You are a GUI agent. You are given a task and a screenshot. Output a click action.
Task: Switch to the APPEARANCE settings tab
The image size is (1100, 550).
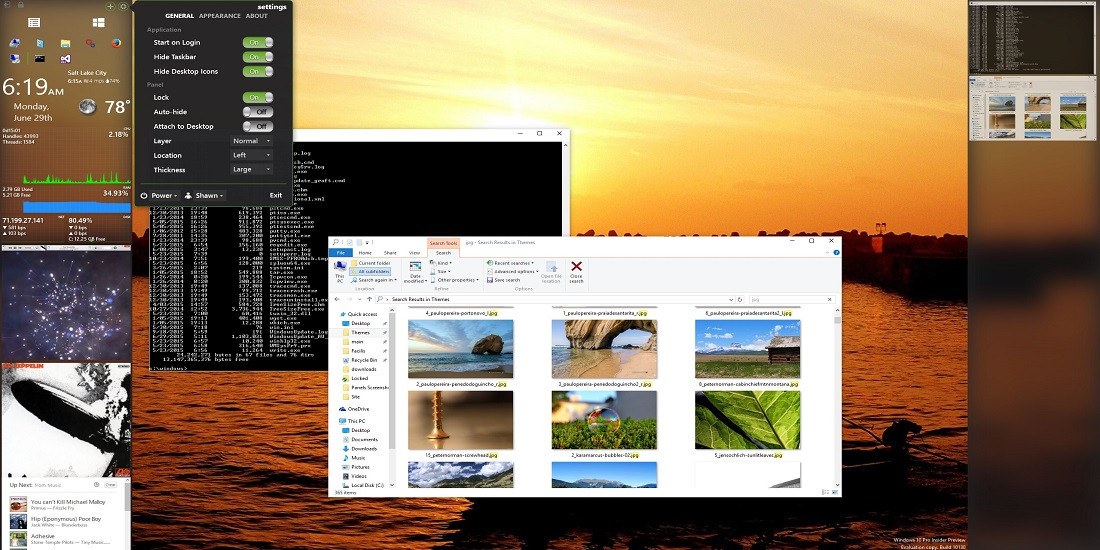tap(220, 16)
